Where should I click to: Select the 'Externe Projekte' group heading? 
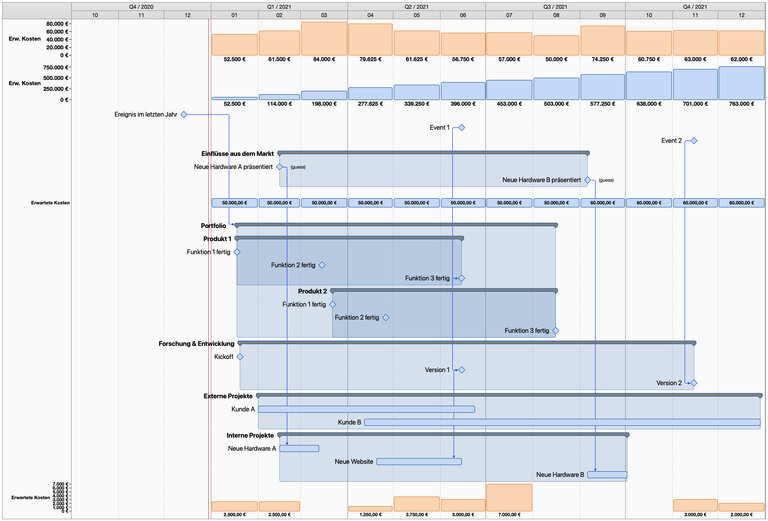228,396
